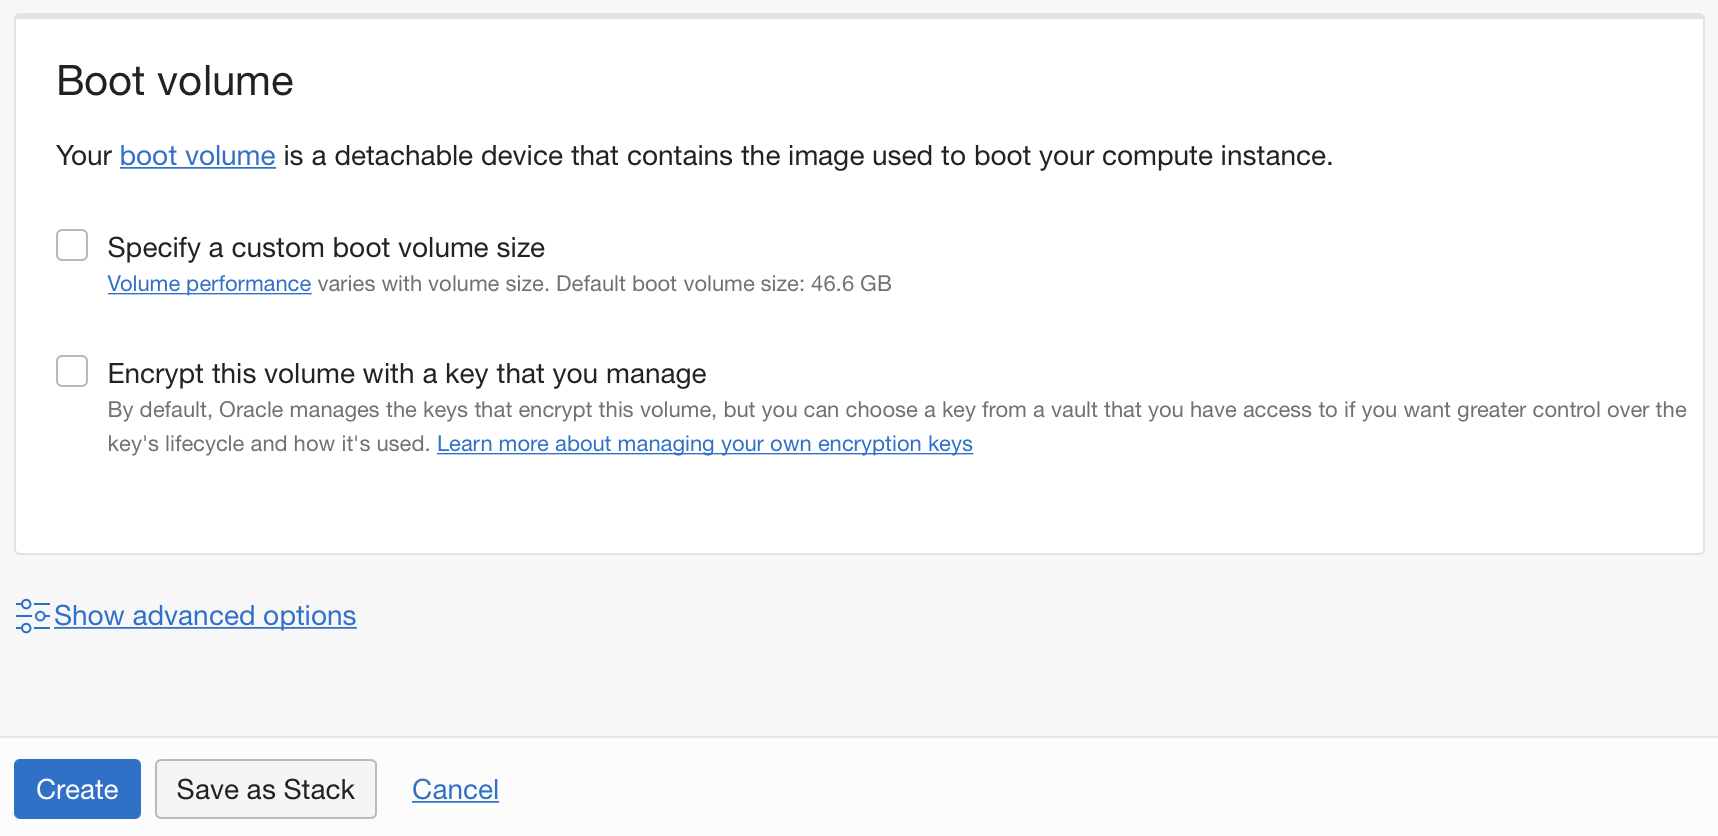The image size is (1718, 836).
Task: Cancel the instance creation
Action: click(x=455, y=790)
